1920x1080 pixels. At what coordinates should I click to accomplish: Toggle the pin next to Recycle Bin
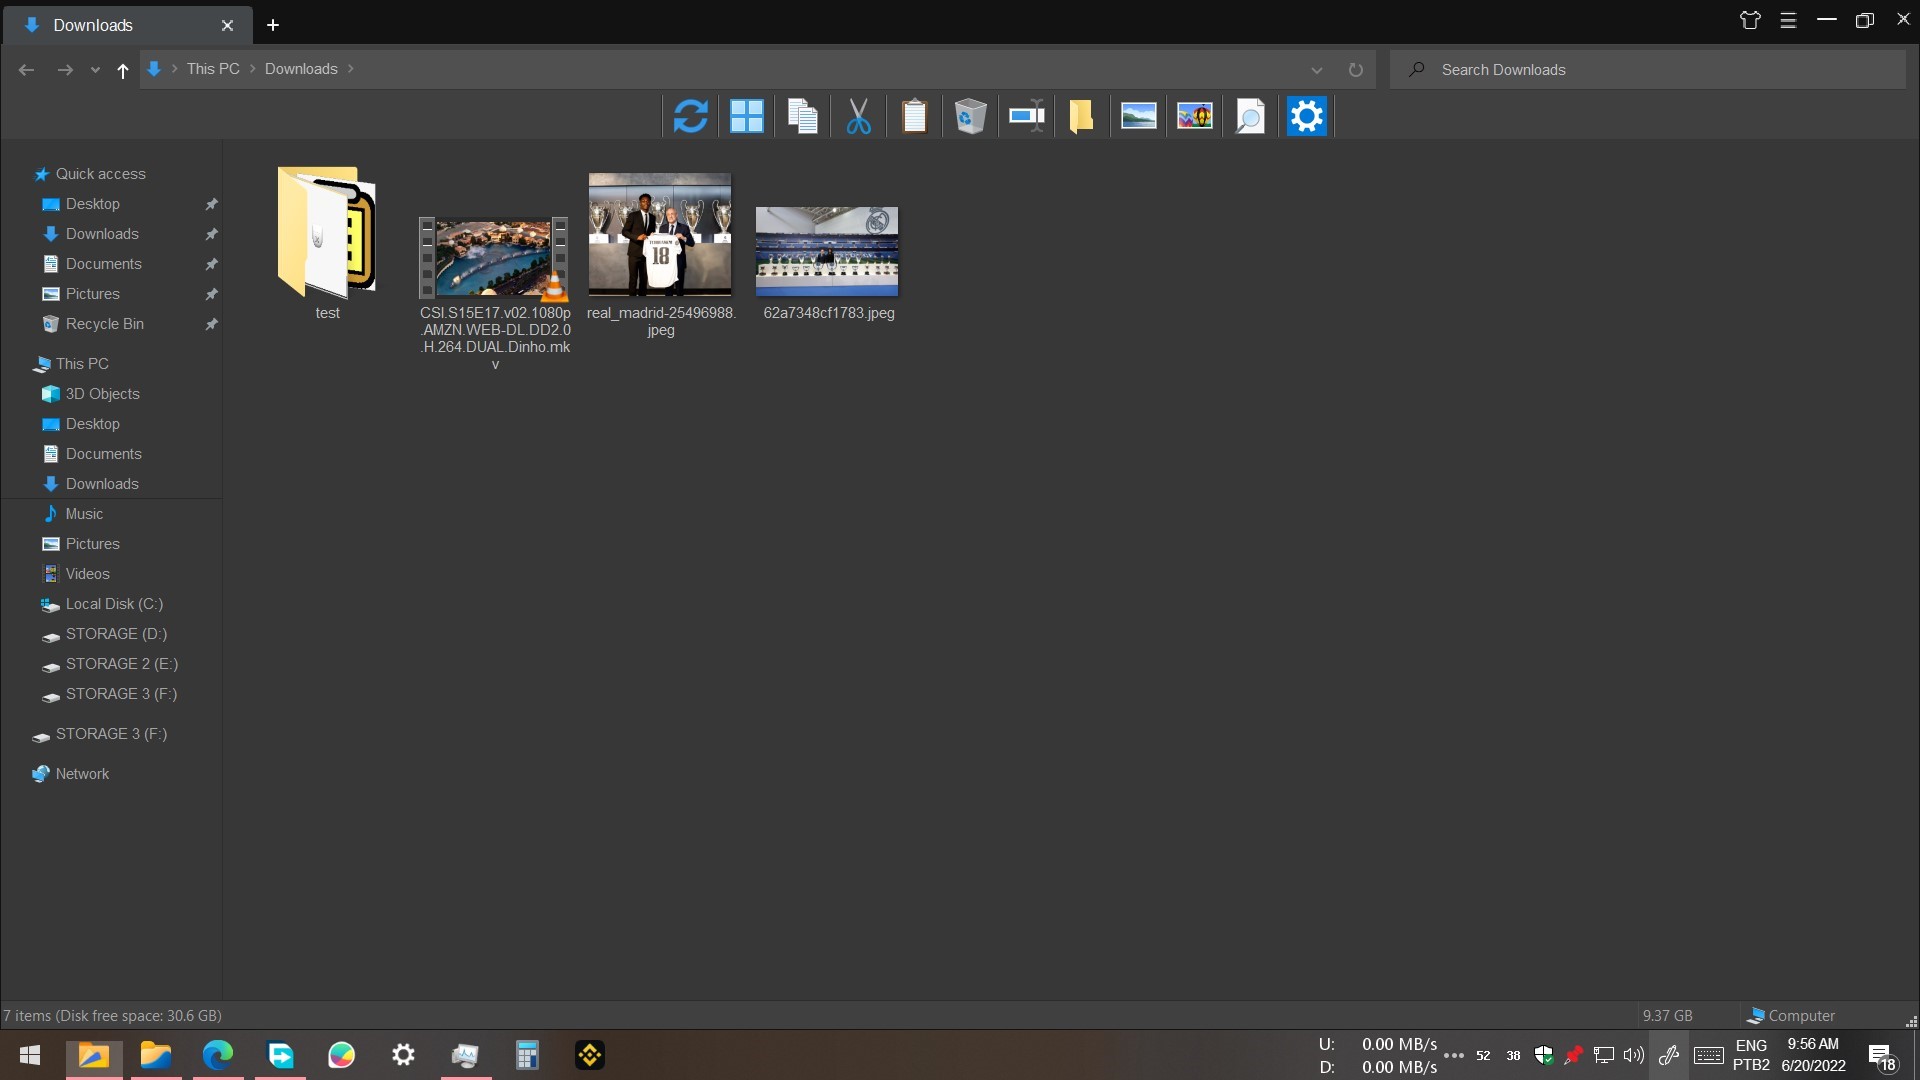point(211,324)
